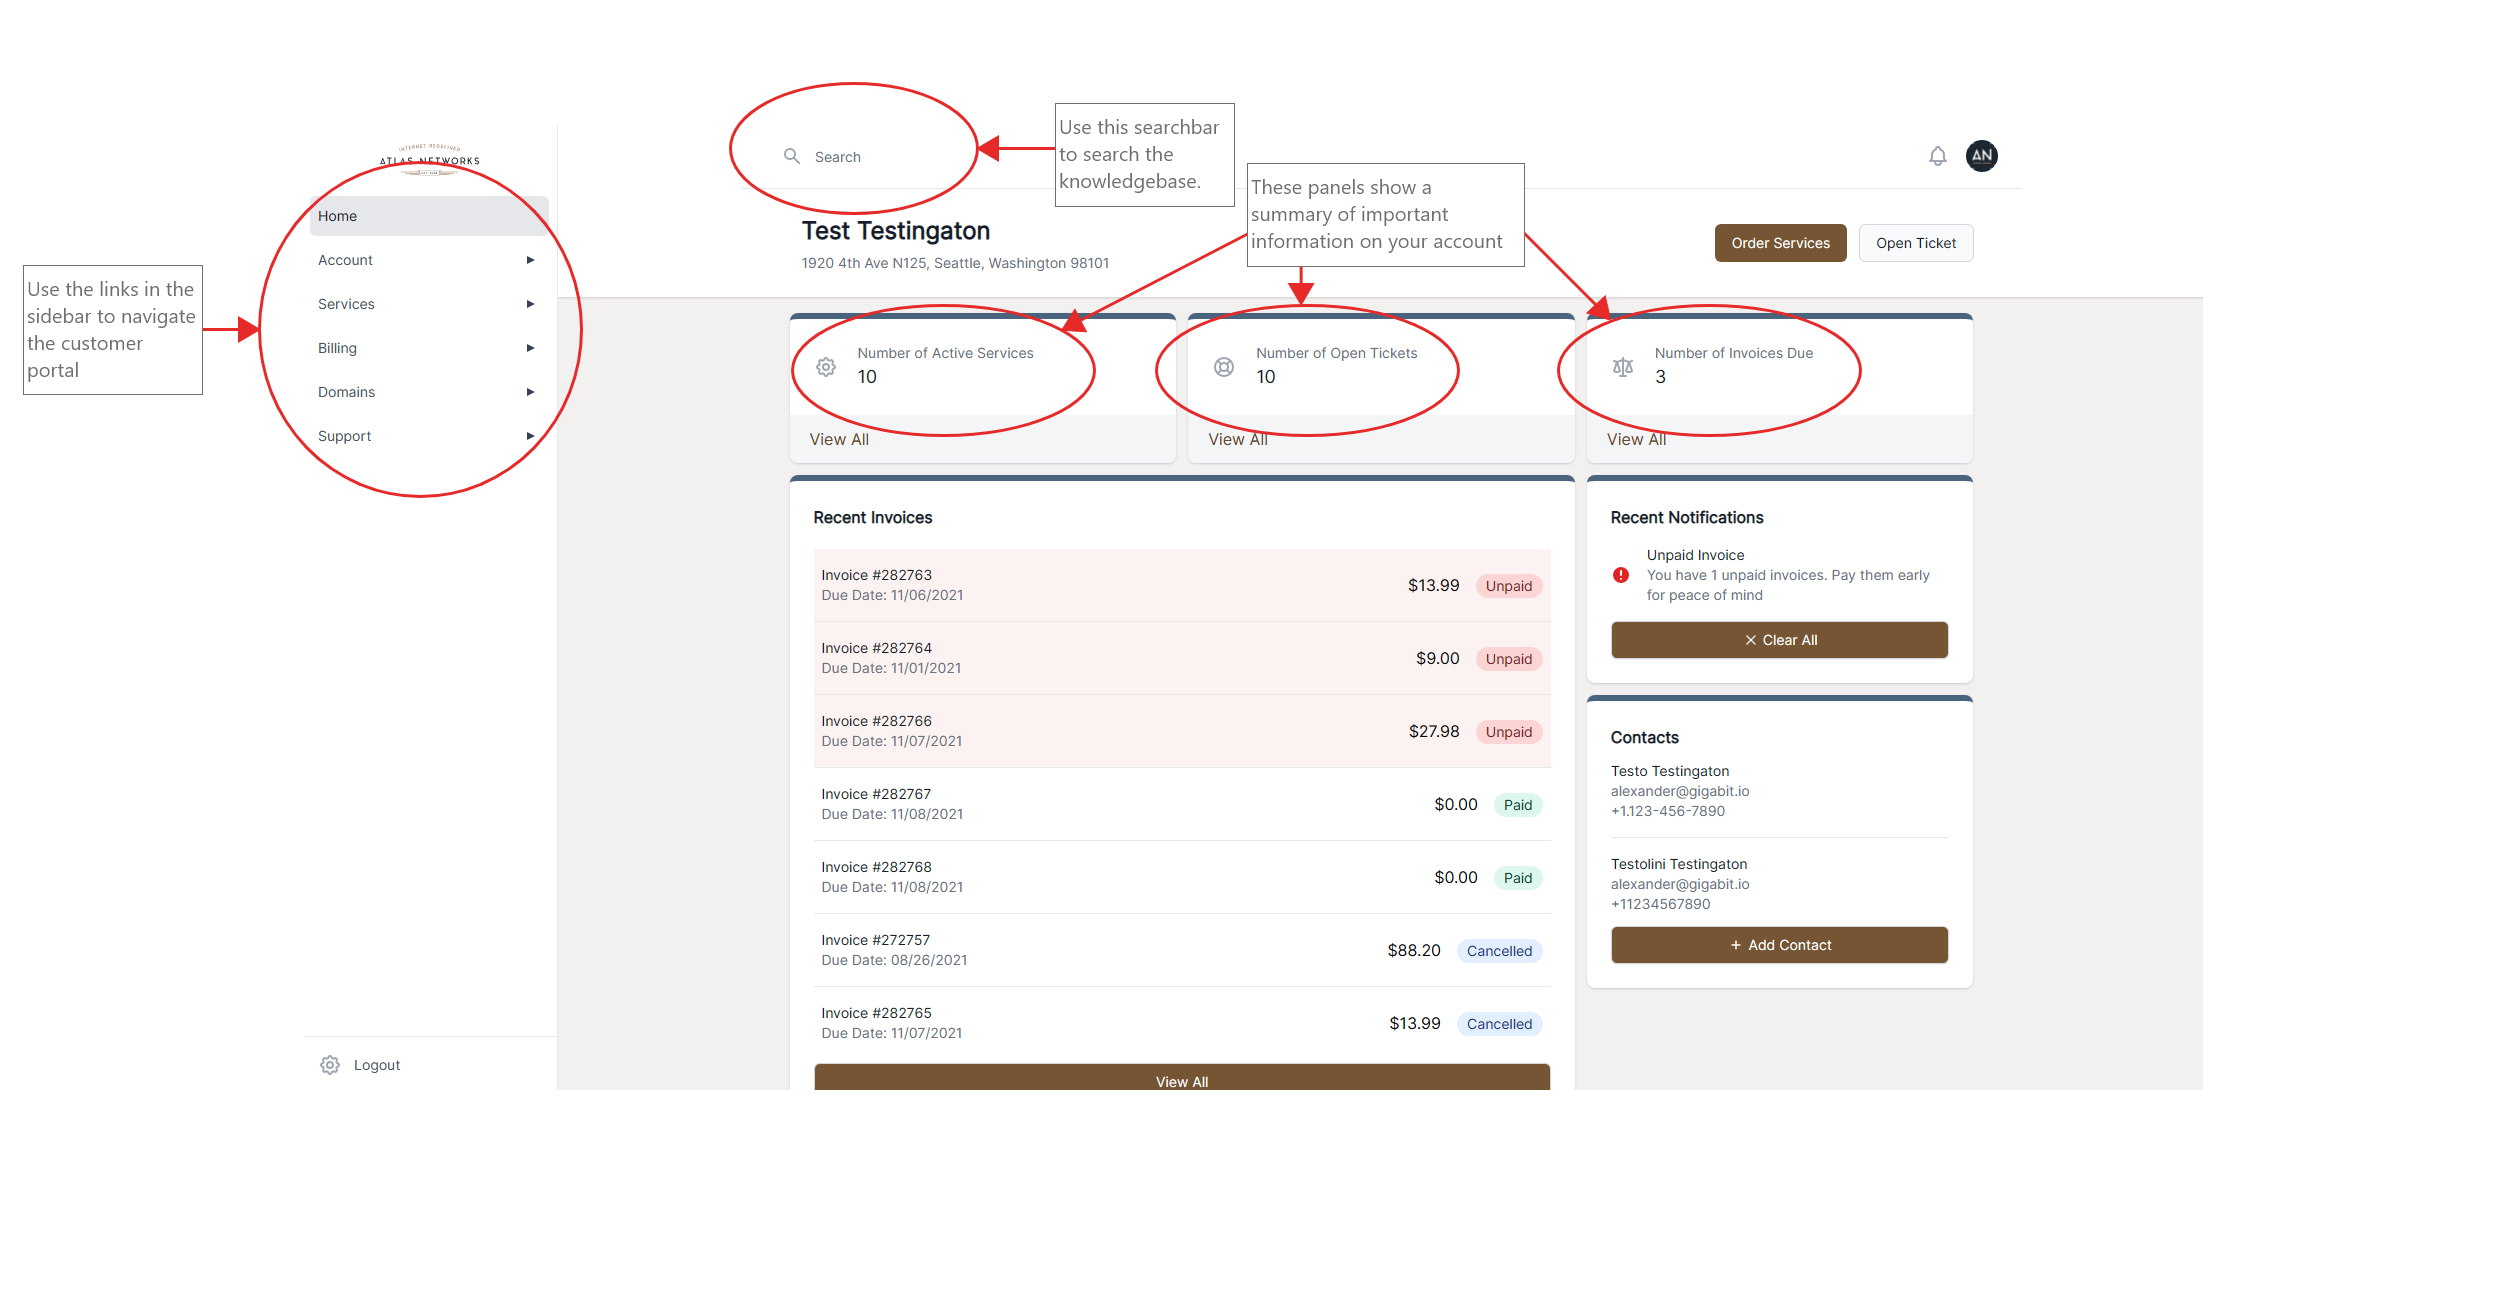Click View All under Recent Invoices
Viewport: 2506px width, 1289px height.
click(x=1182, y=1080)
